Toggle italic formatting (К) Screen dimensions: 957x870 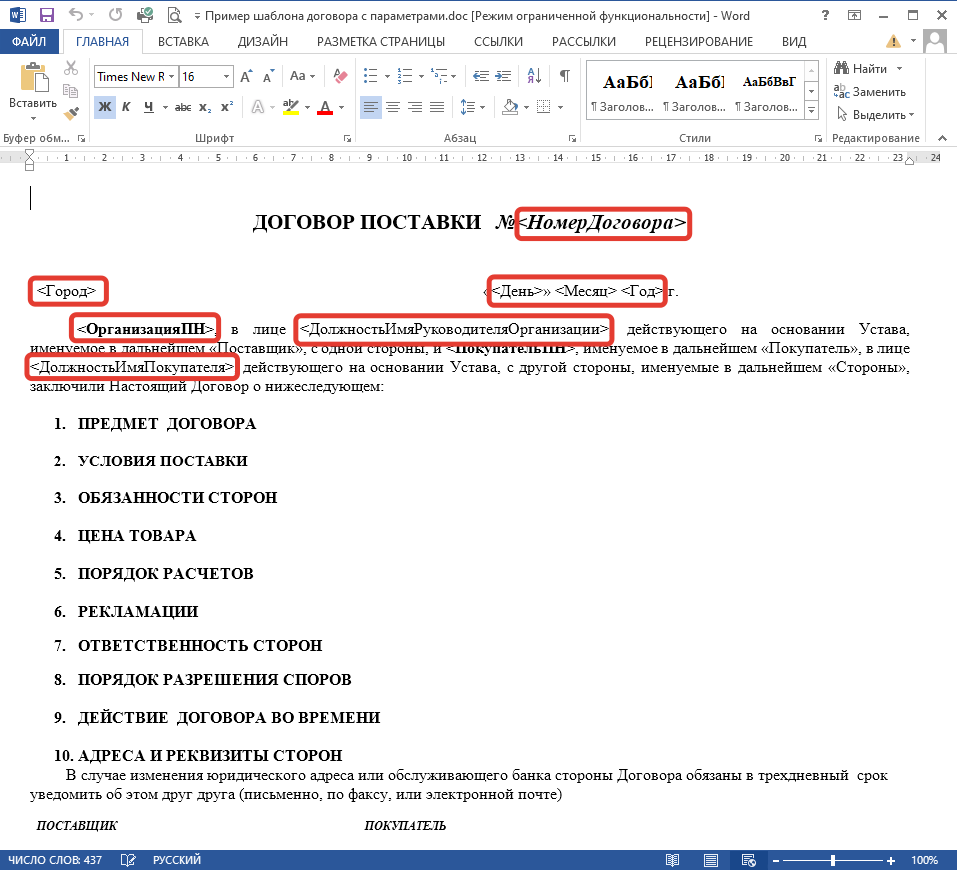126,107
